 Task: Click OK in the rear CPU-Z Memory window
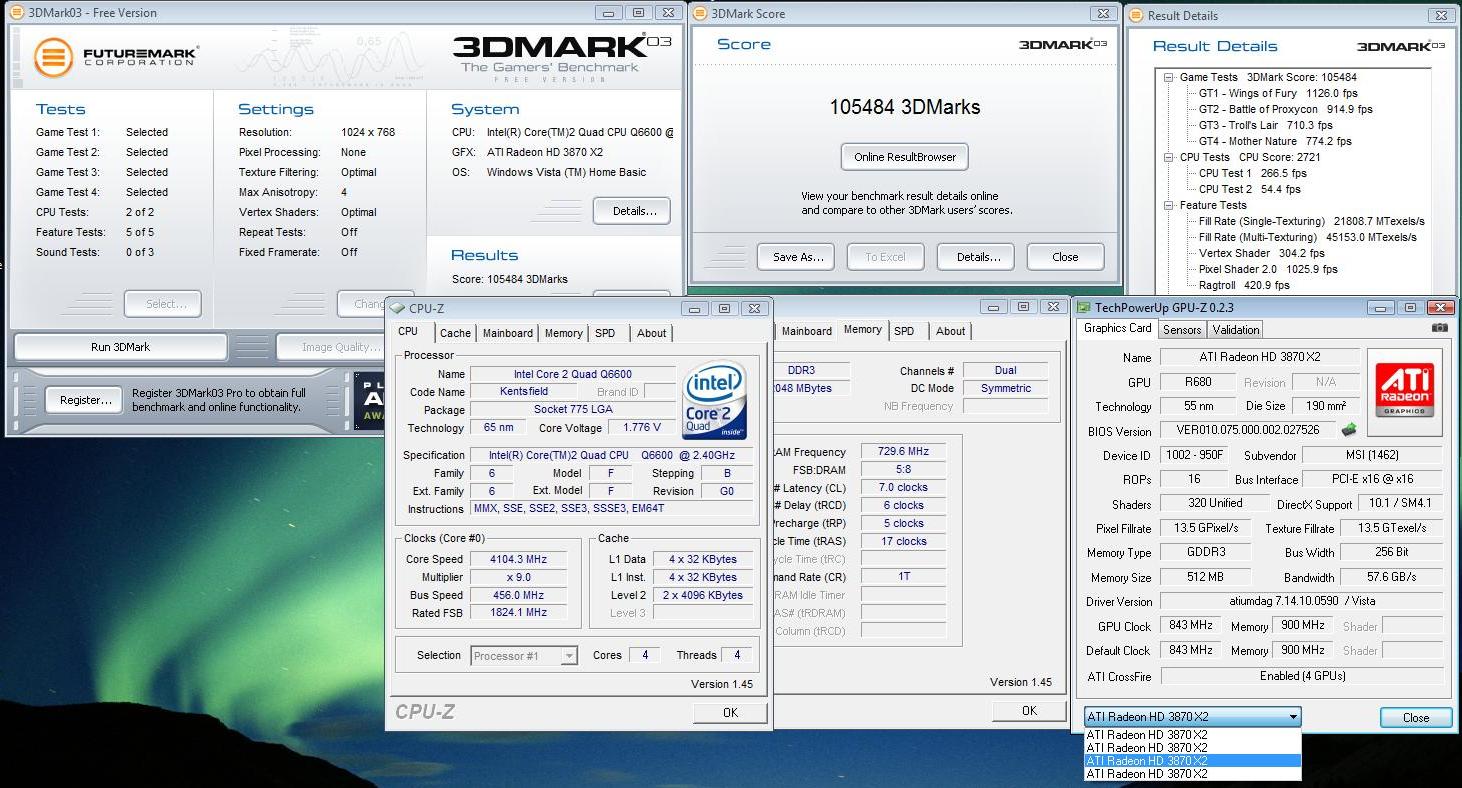(1029, 710)
